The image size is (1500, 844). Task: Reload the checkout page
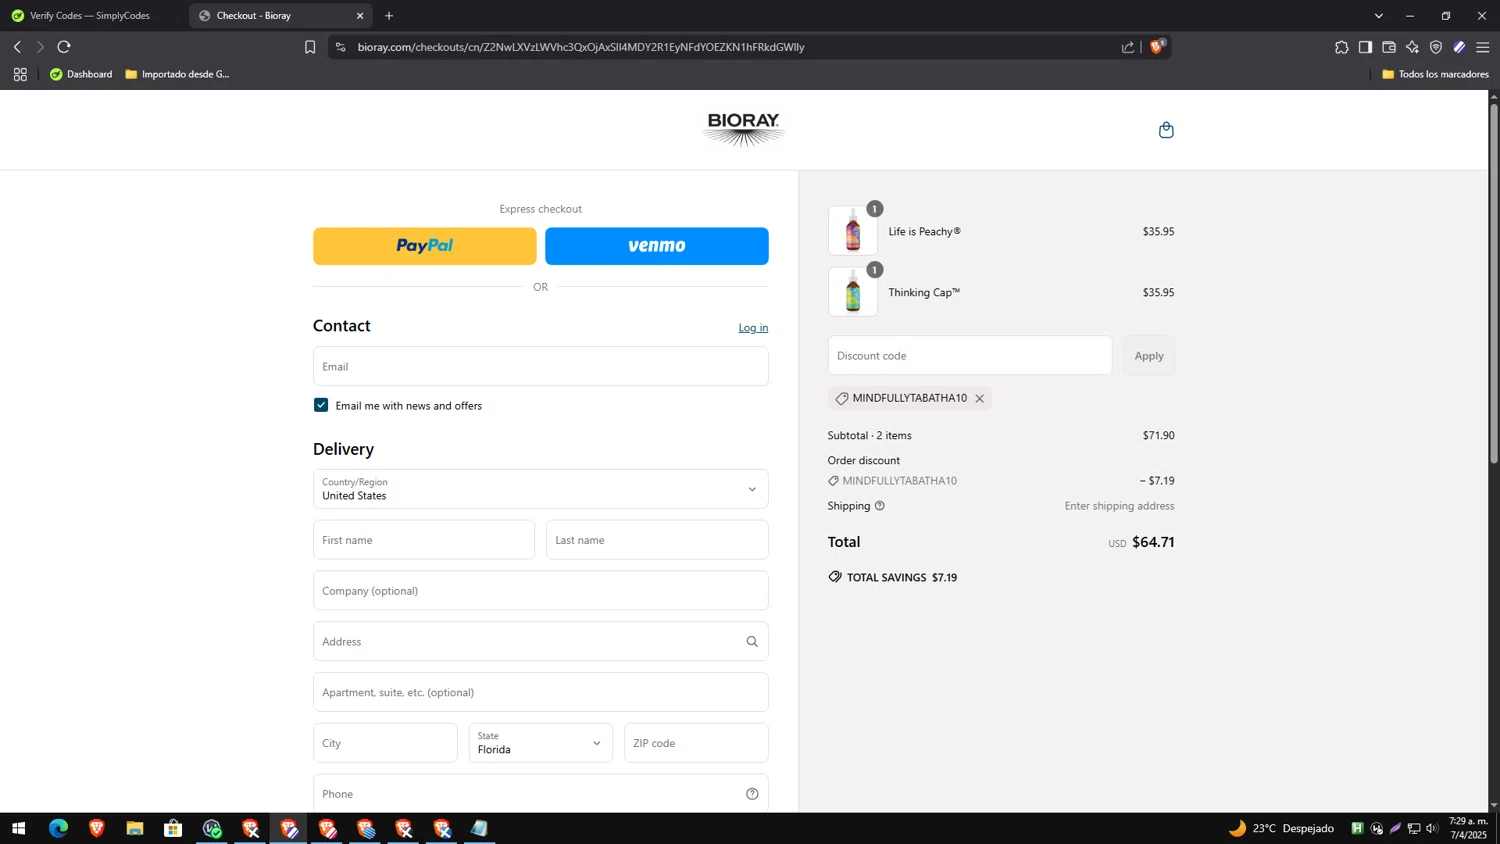(64, 47)
